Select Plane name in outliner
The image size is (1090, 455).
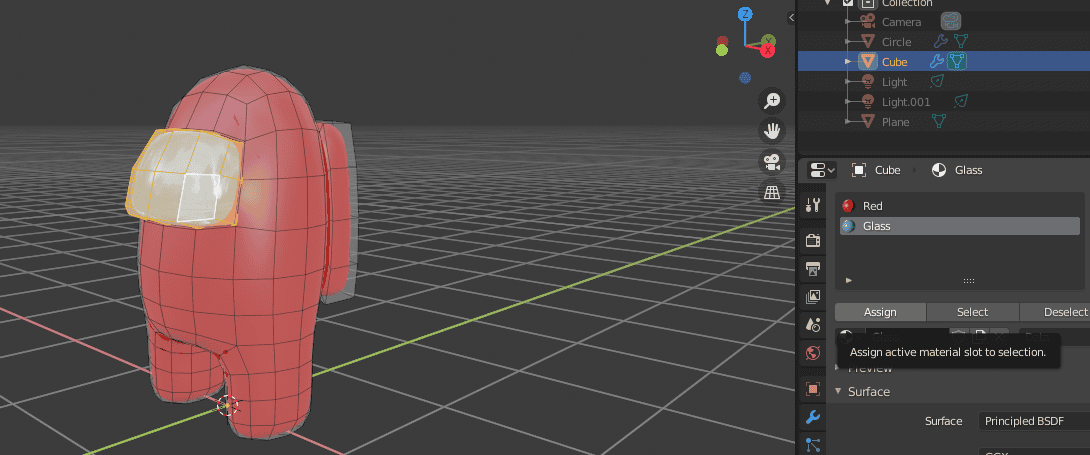tap(895, 122)
